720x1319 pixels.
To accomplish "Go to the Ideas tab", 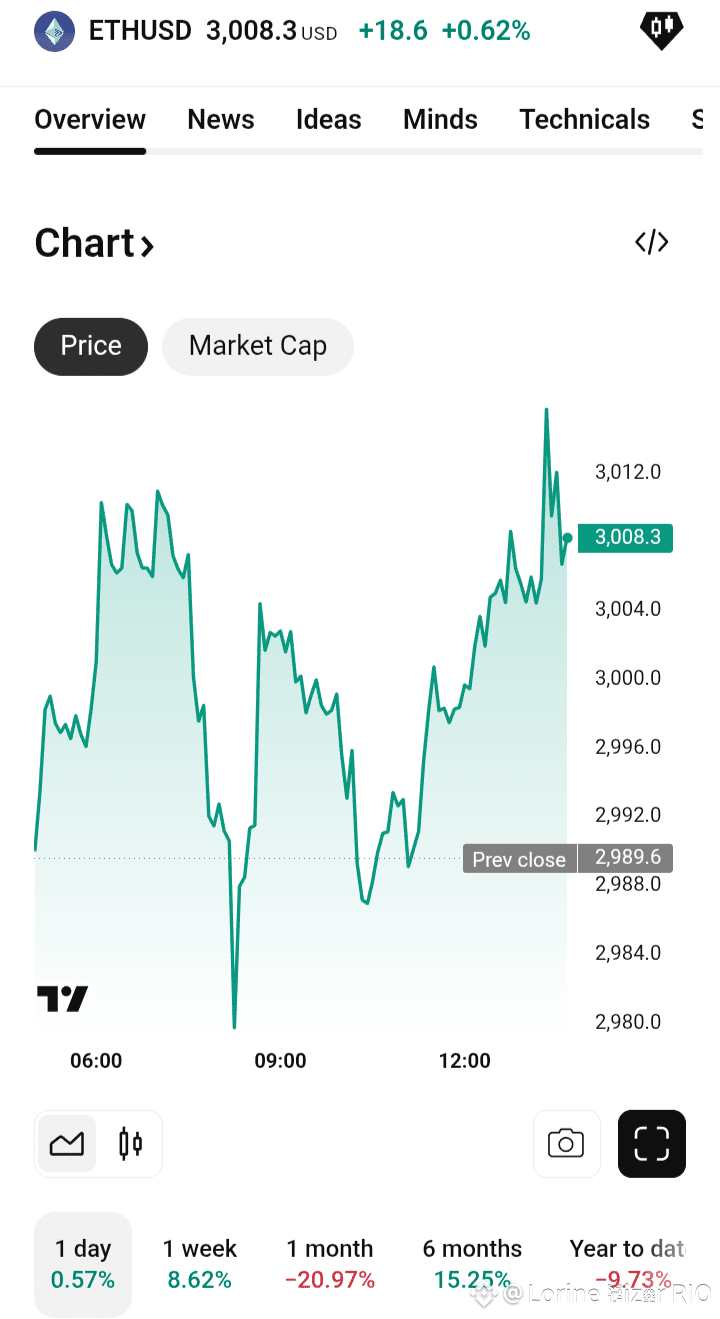I will [x=329, y=120].
